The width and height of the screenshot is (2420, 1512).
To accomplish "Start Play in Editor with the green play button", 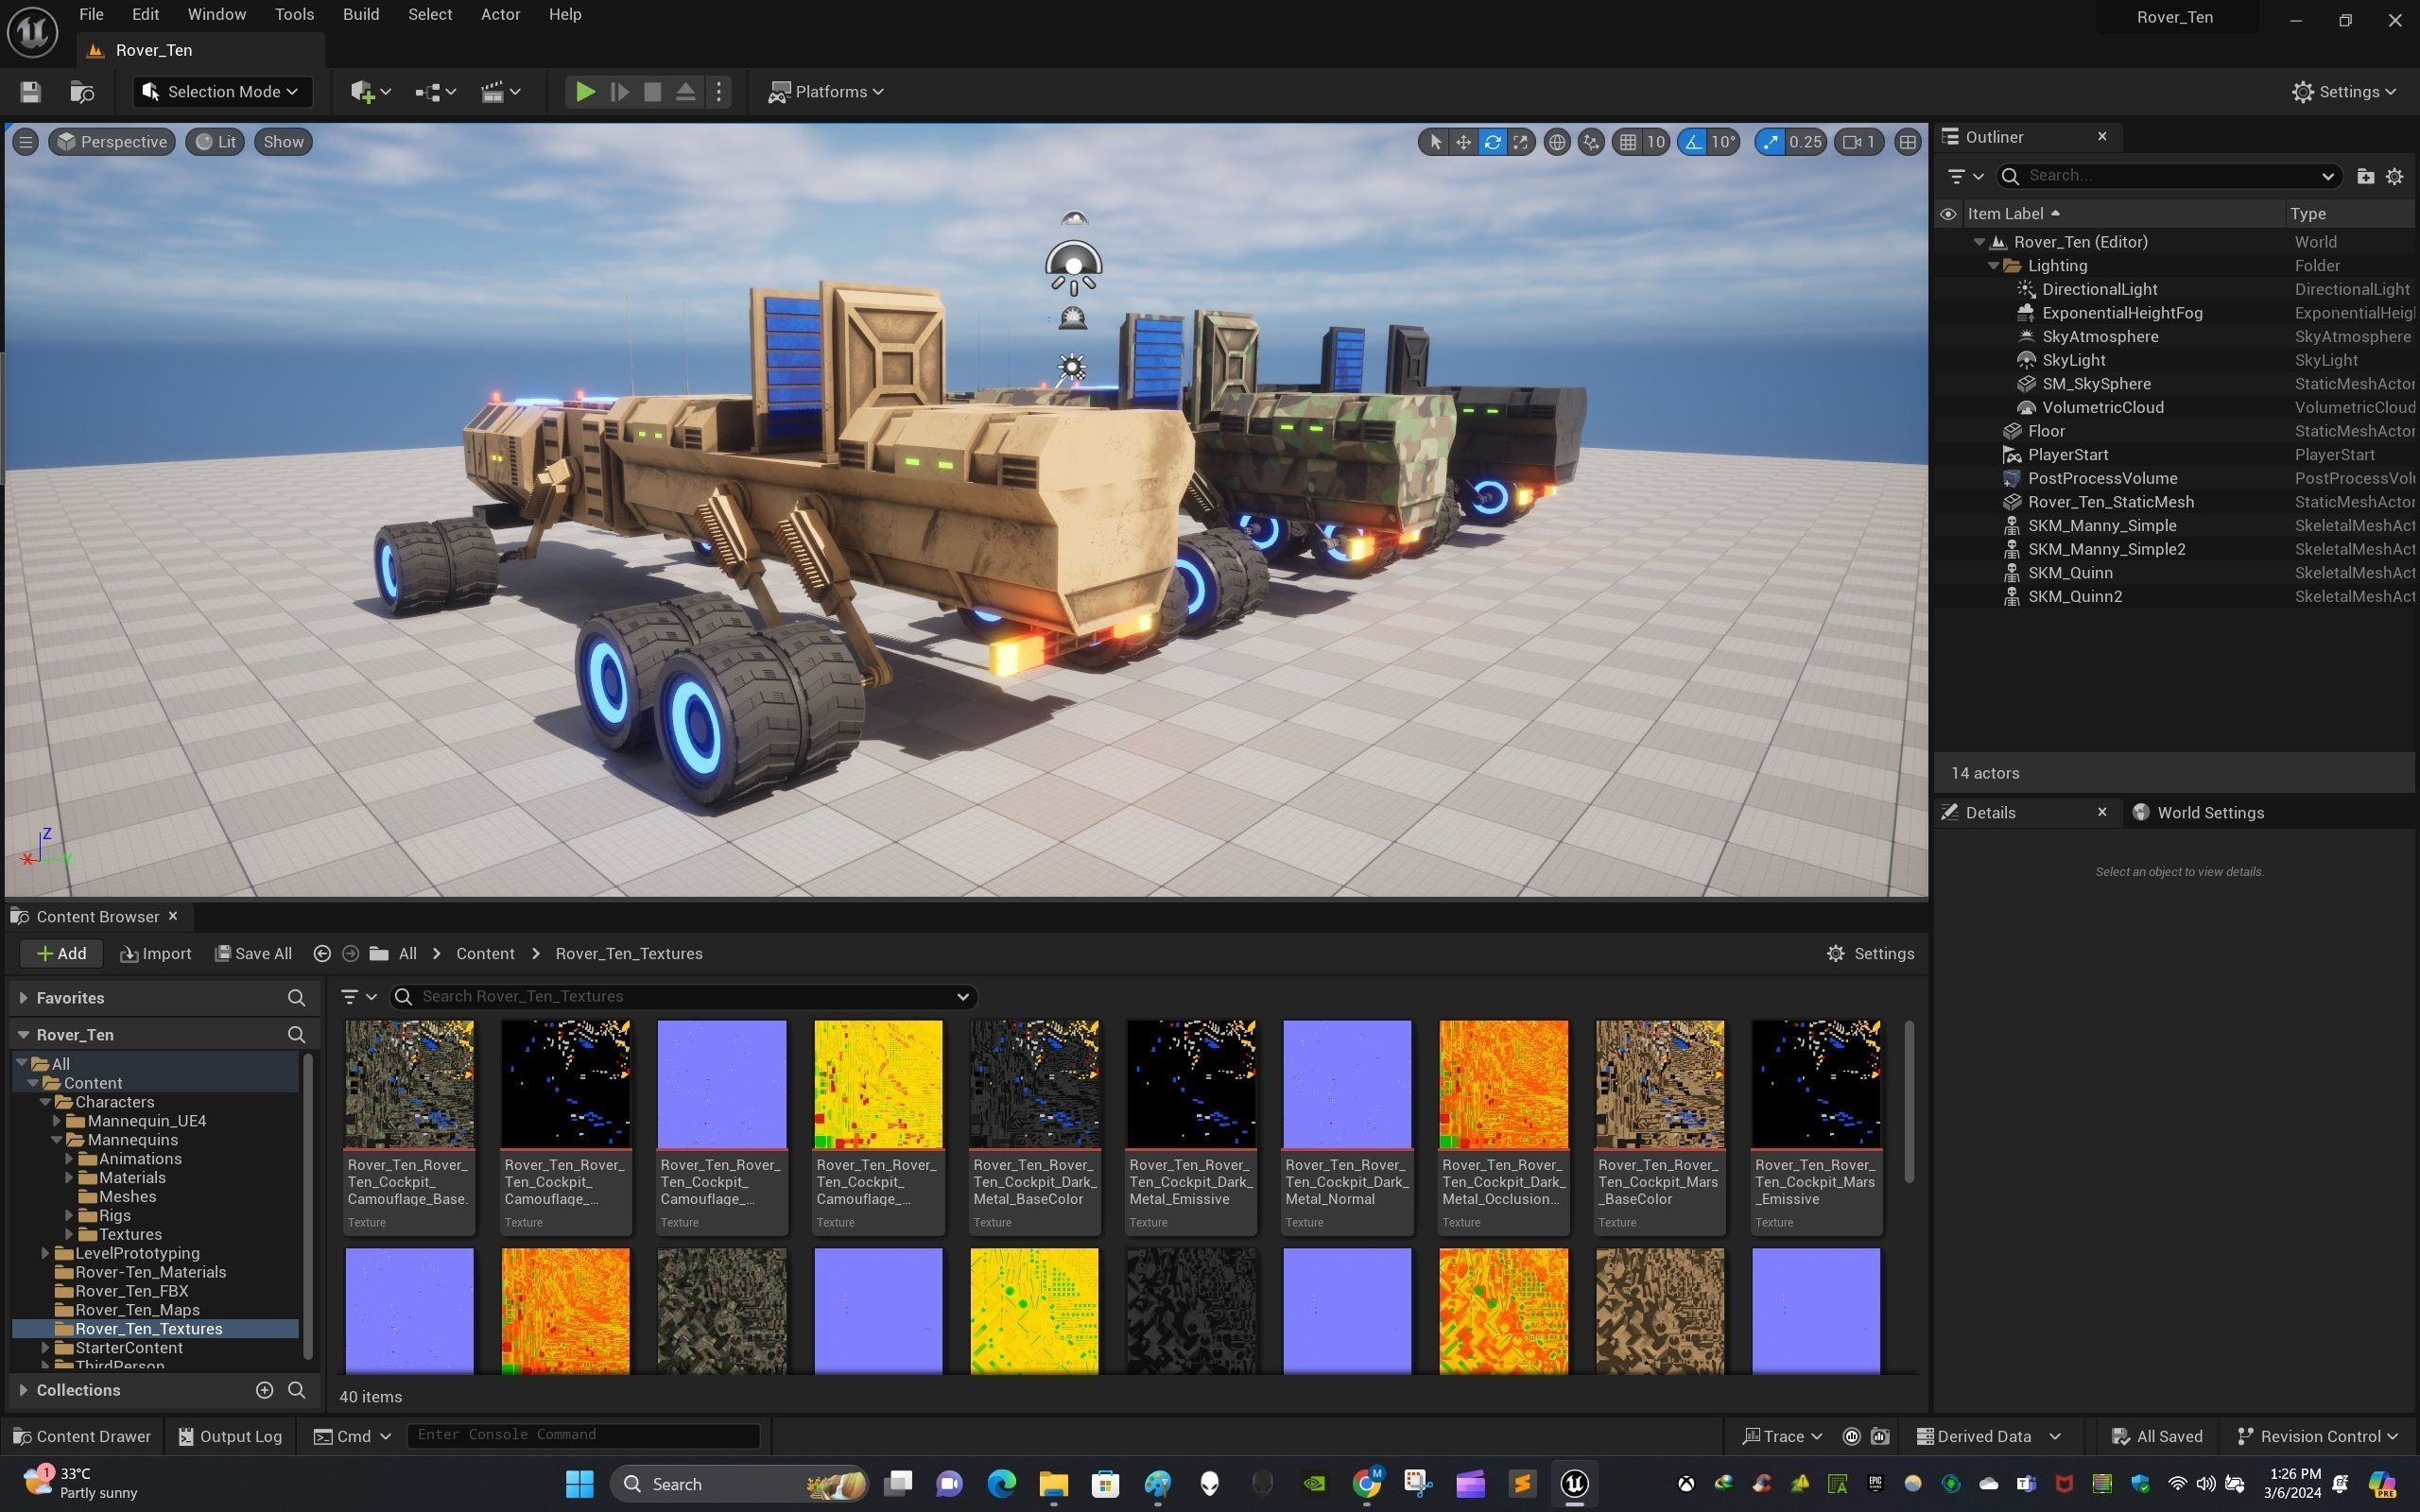I will click(585, 92).
